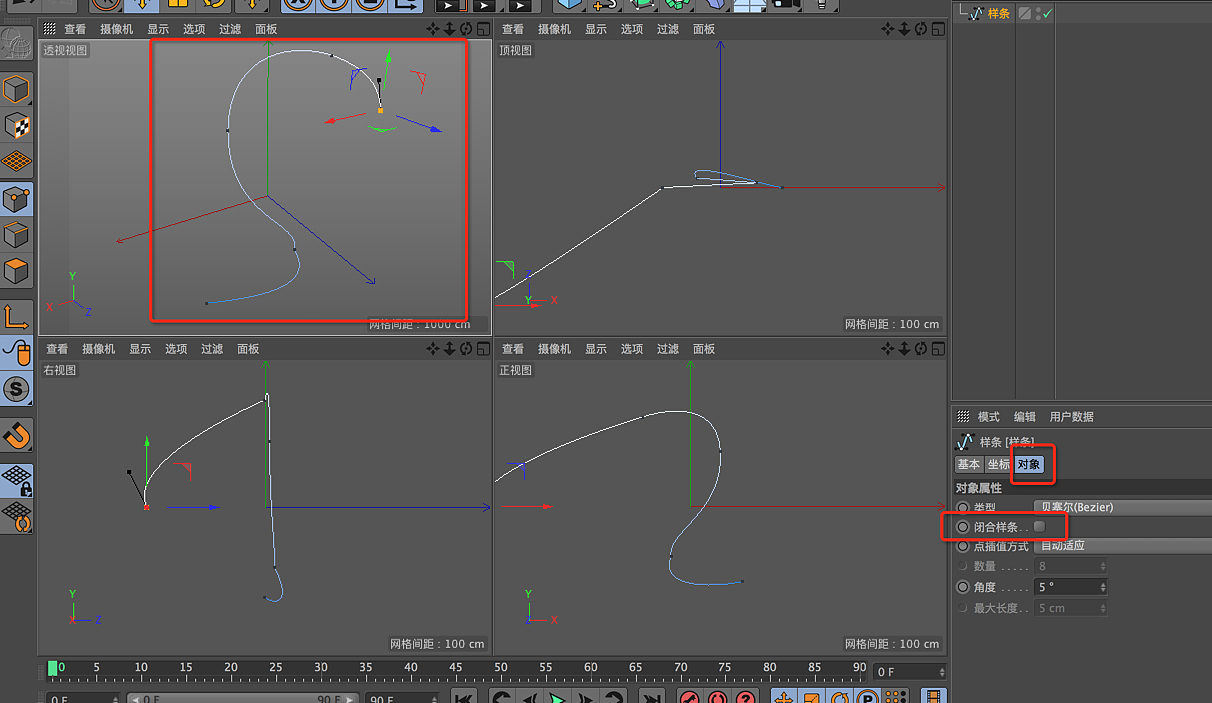This screenshot has height=703, width=1212.
Task: Click the preview range bar 0 F–90 F
Action: 242,699
